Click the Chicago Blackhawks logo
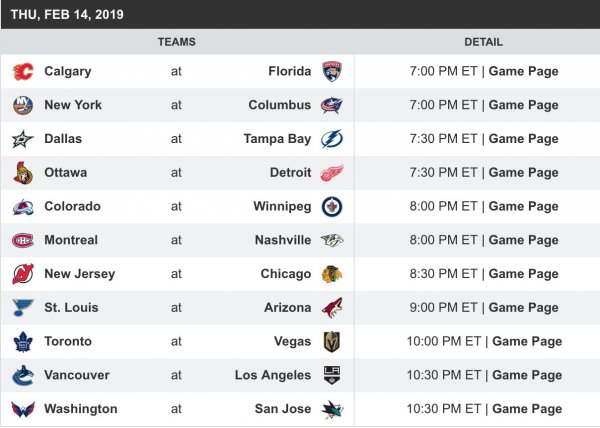The width and height of the screenshot is (600, 428). pyautogui.click(x=331, y=274)
